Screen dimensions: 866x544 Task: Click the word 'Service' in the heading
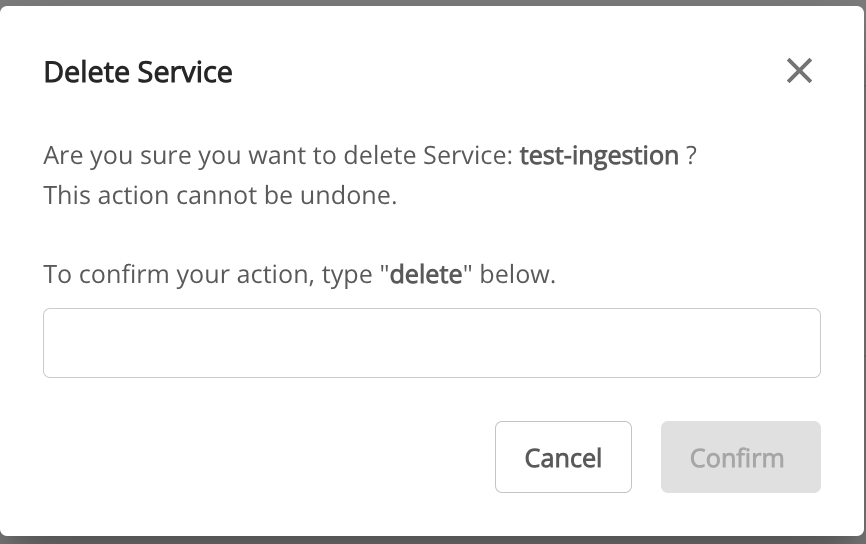tap(185, 72)
